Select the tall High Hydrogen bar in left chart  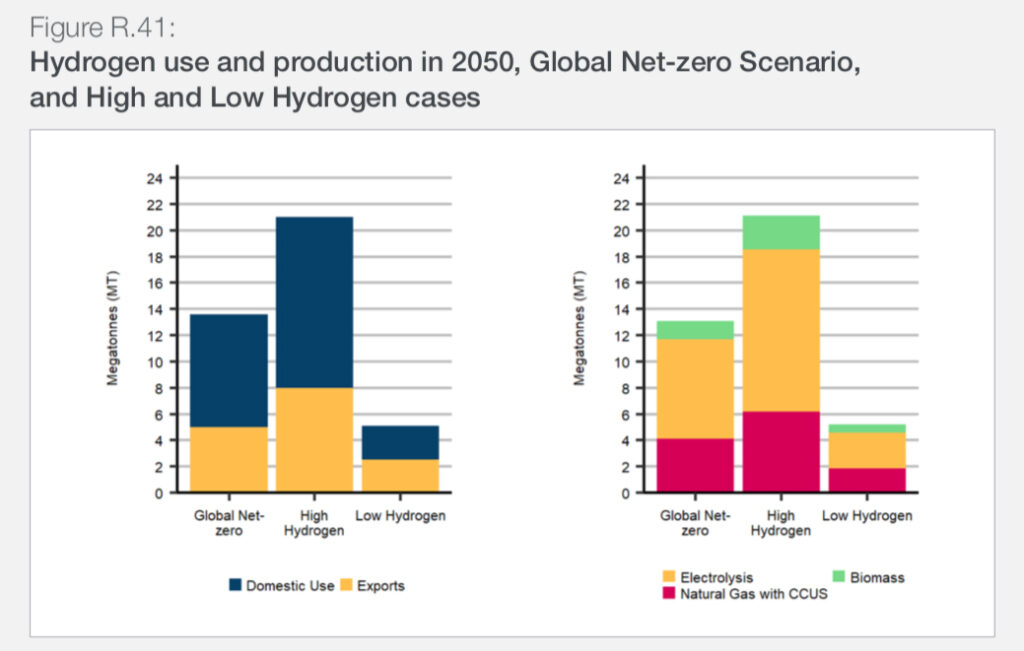click(x=315, y=300)
